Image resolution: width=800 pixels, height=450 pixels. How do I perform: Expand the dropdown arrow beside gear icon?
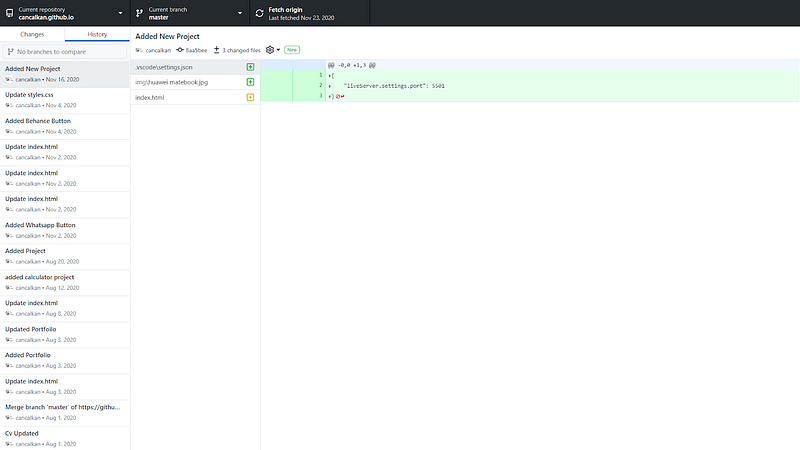click(x=278, y=50)
